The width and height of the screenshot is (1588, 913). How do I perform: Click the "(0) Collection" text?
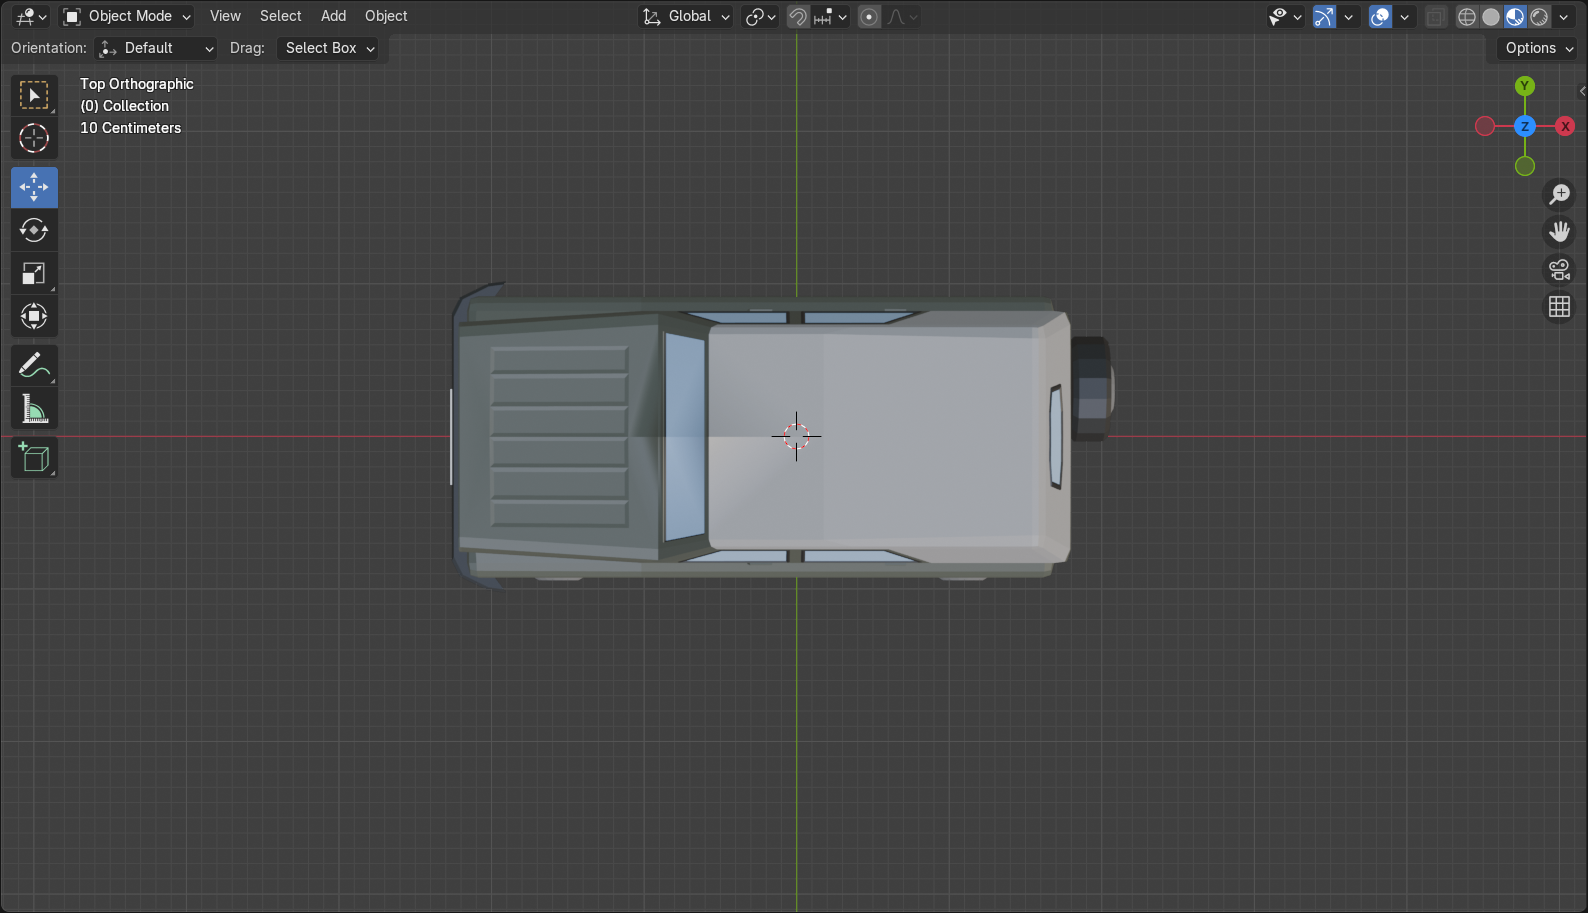[x=125, y=106]
